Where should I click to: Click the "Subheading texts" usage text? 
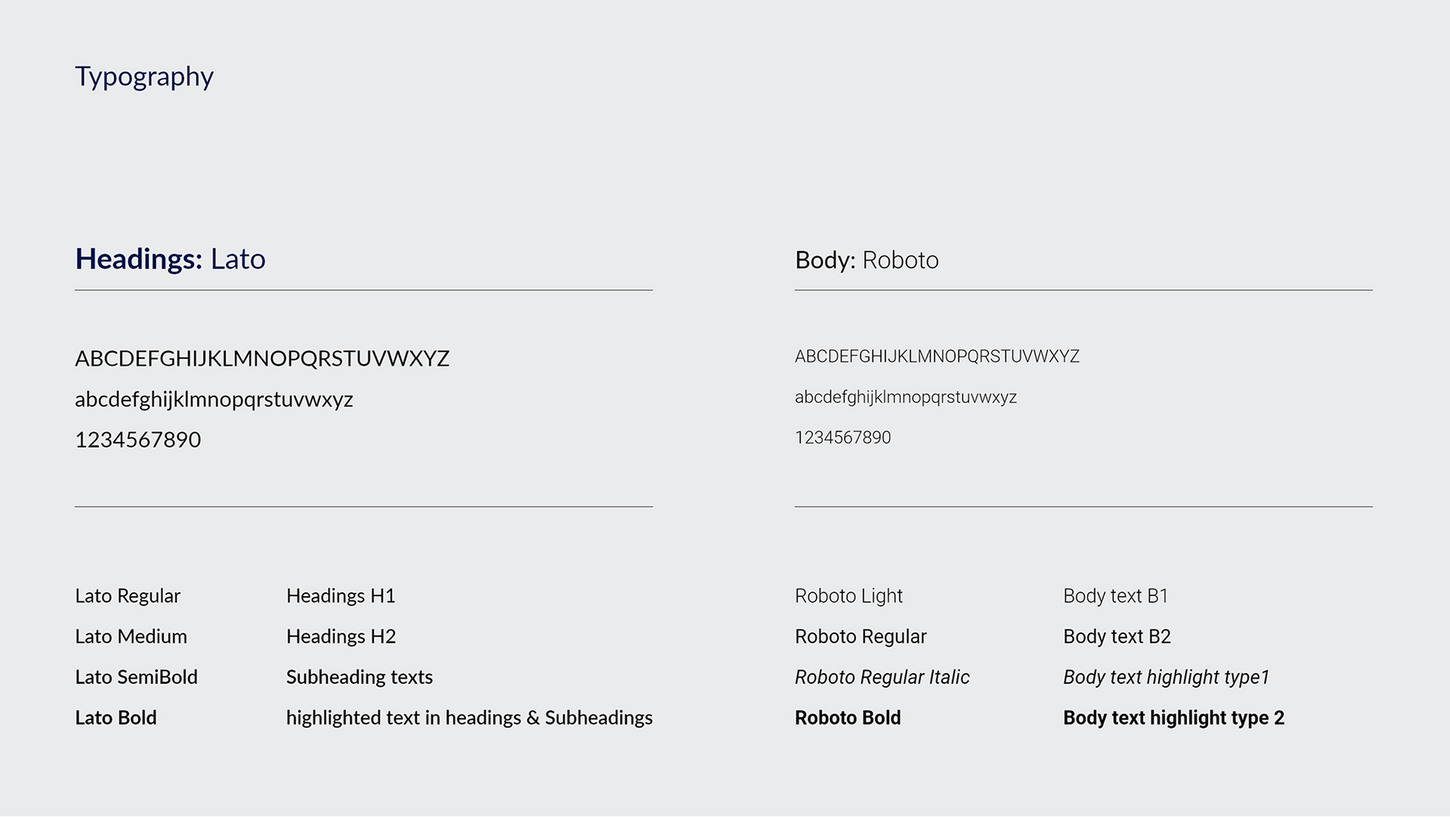point(359,677)
